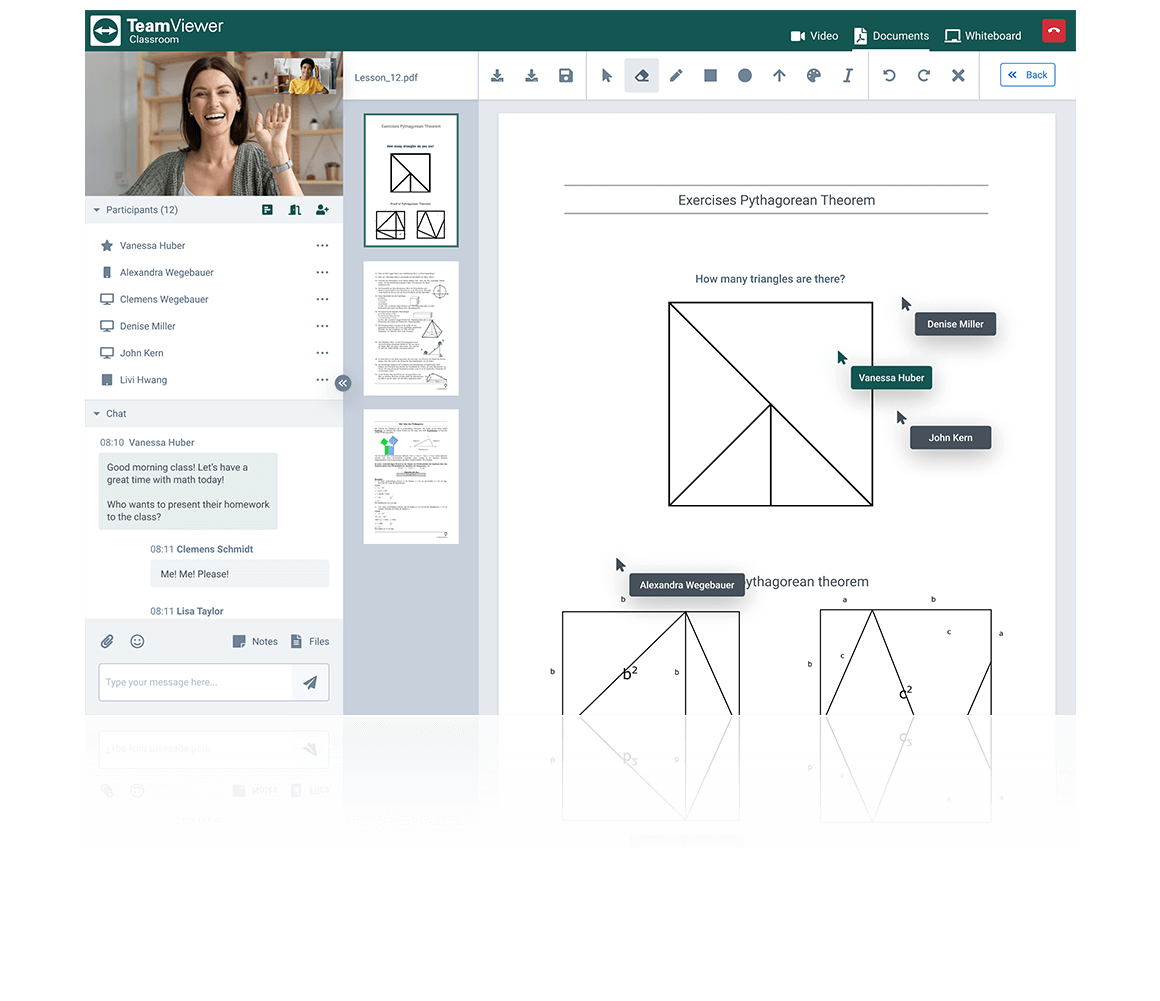
Task: Undo the last annotation
Action: pos(889,76)
